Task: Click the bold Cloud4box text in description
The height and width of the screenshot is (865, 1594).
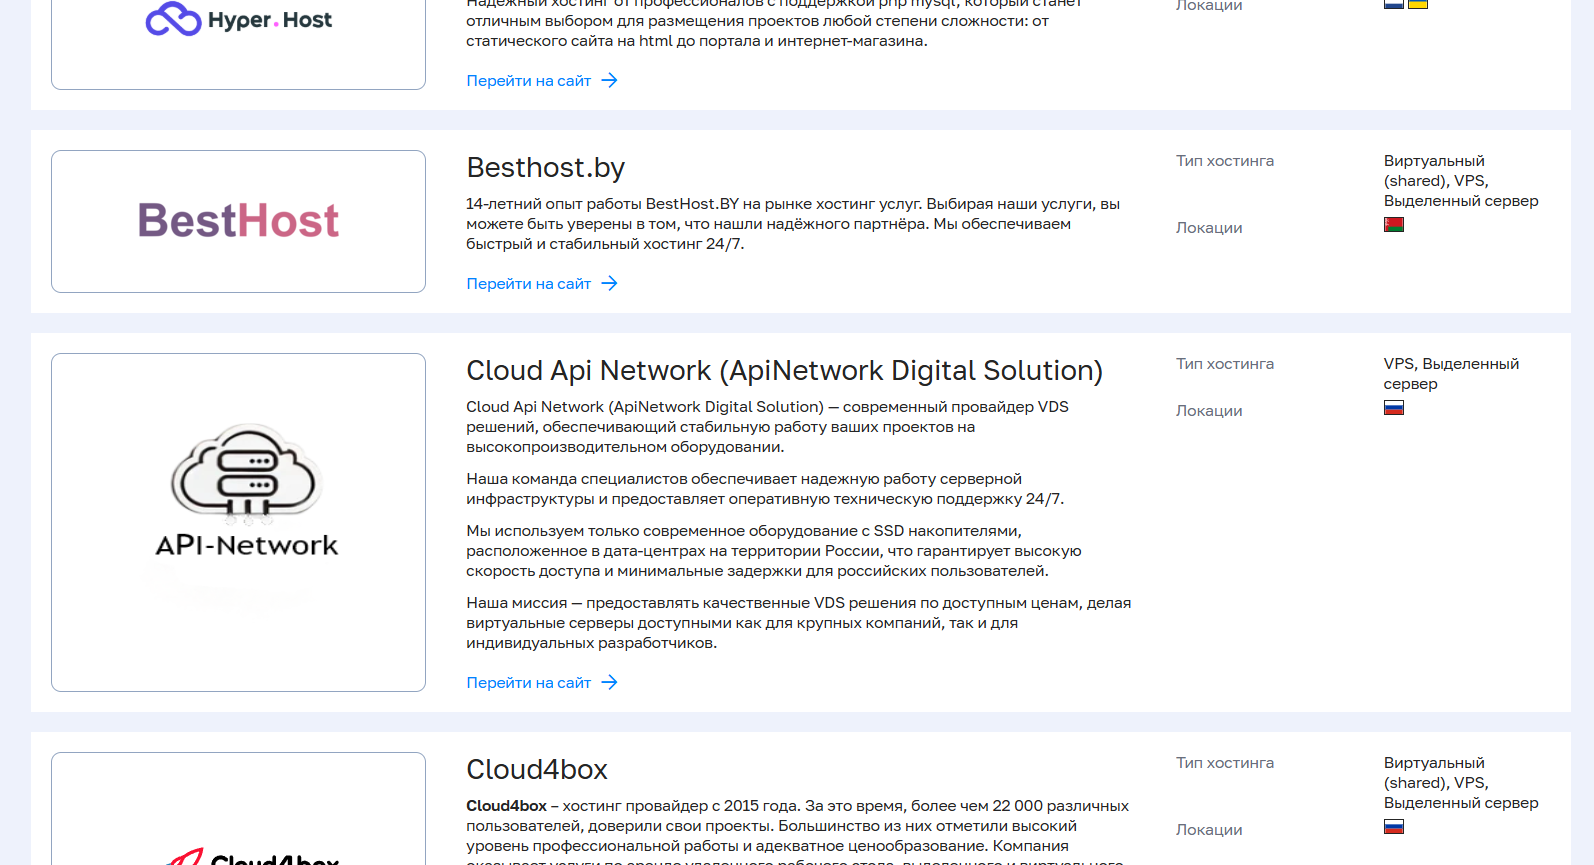Action: click(506, 806)
